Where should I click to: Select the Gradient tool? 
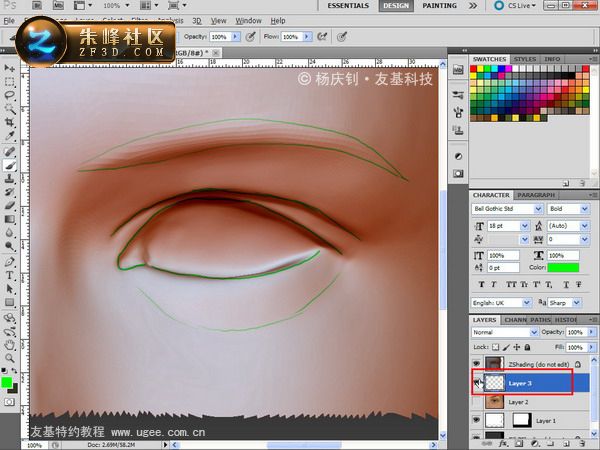pyautogui.click(x=9, y=219)
